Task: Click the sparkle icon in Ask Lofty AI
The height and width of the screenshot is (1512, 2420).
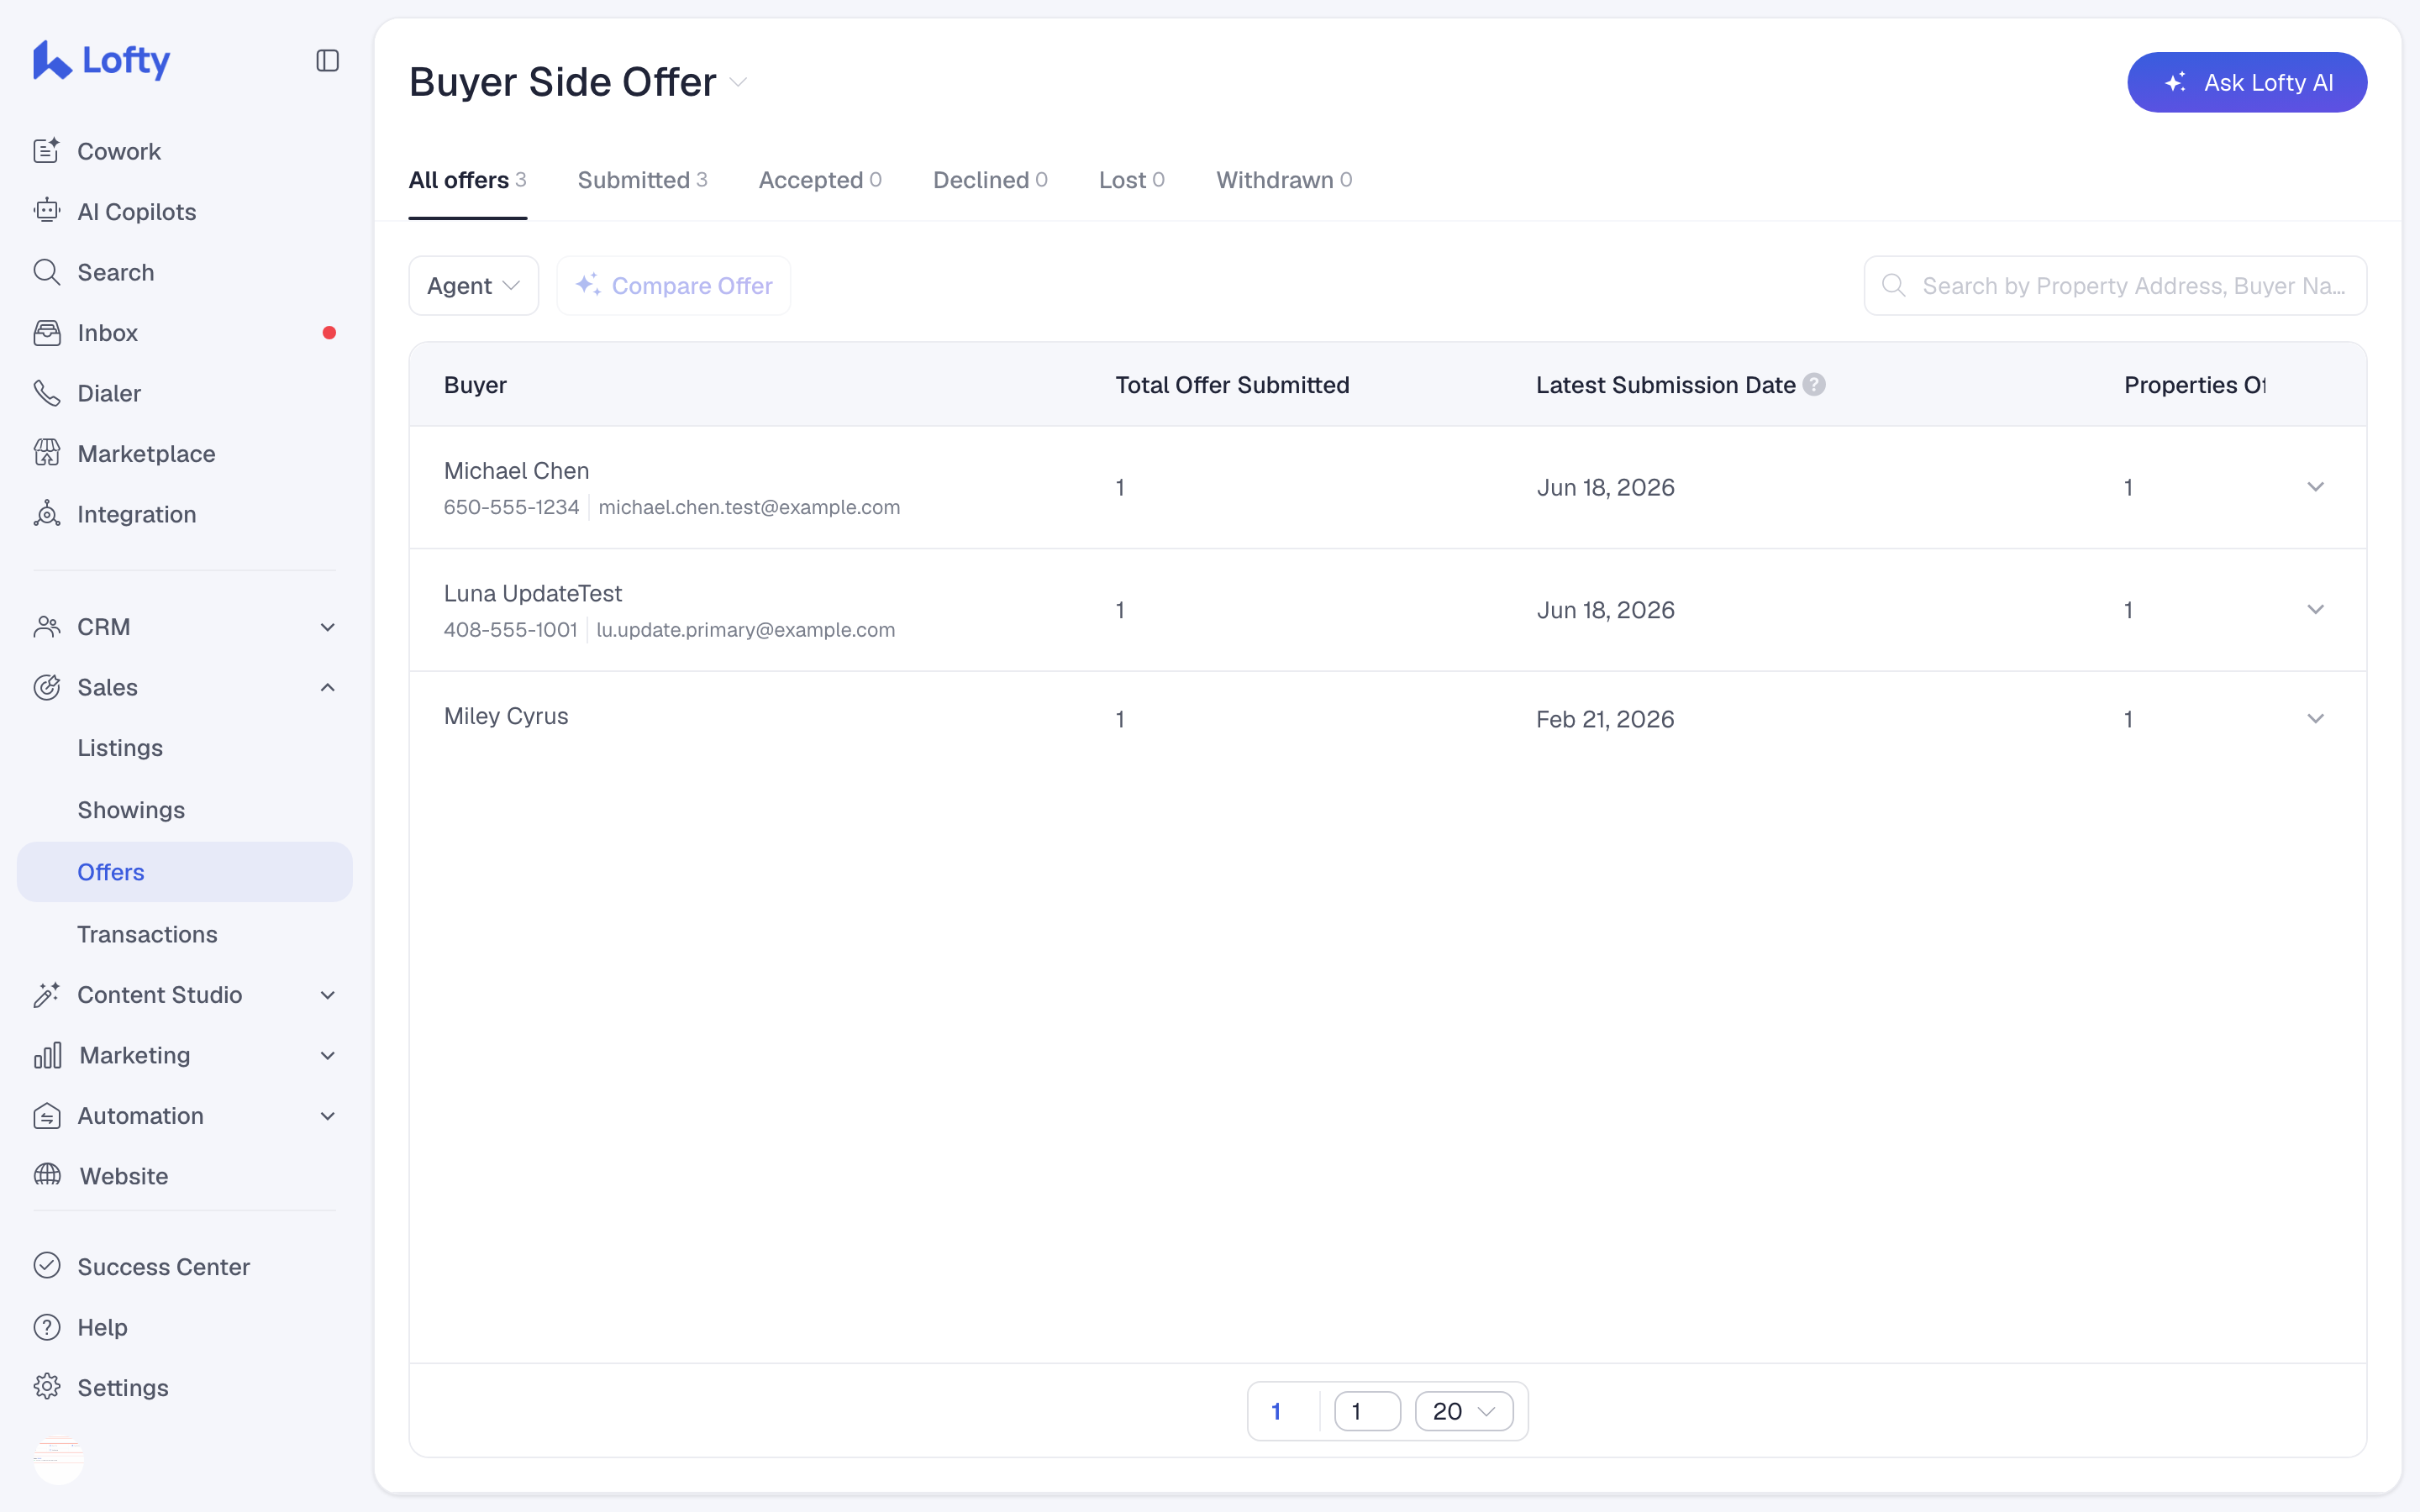Action: 2175,83
